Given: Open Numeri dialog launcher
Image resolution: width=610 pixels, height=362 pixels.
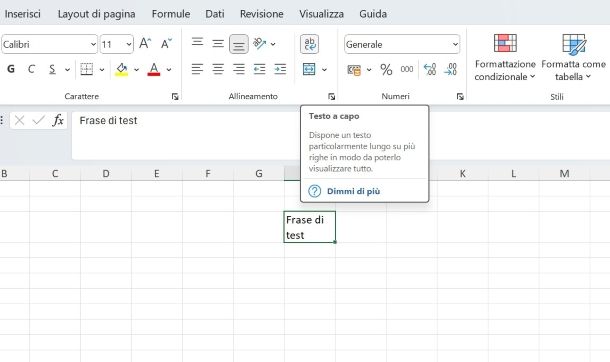Looking at the screenshot, I should 460,96.
